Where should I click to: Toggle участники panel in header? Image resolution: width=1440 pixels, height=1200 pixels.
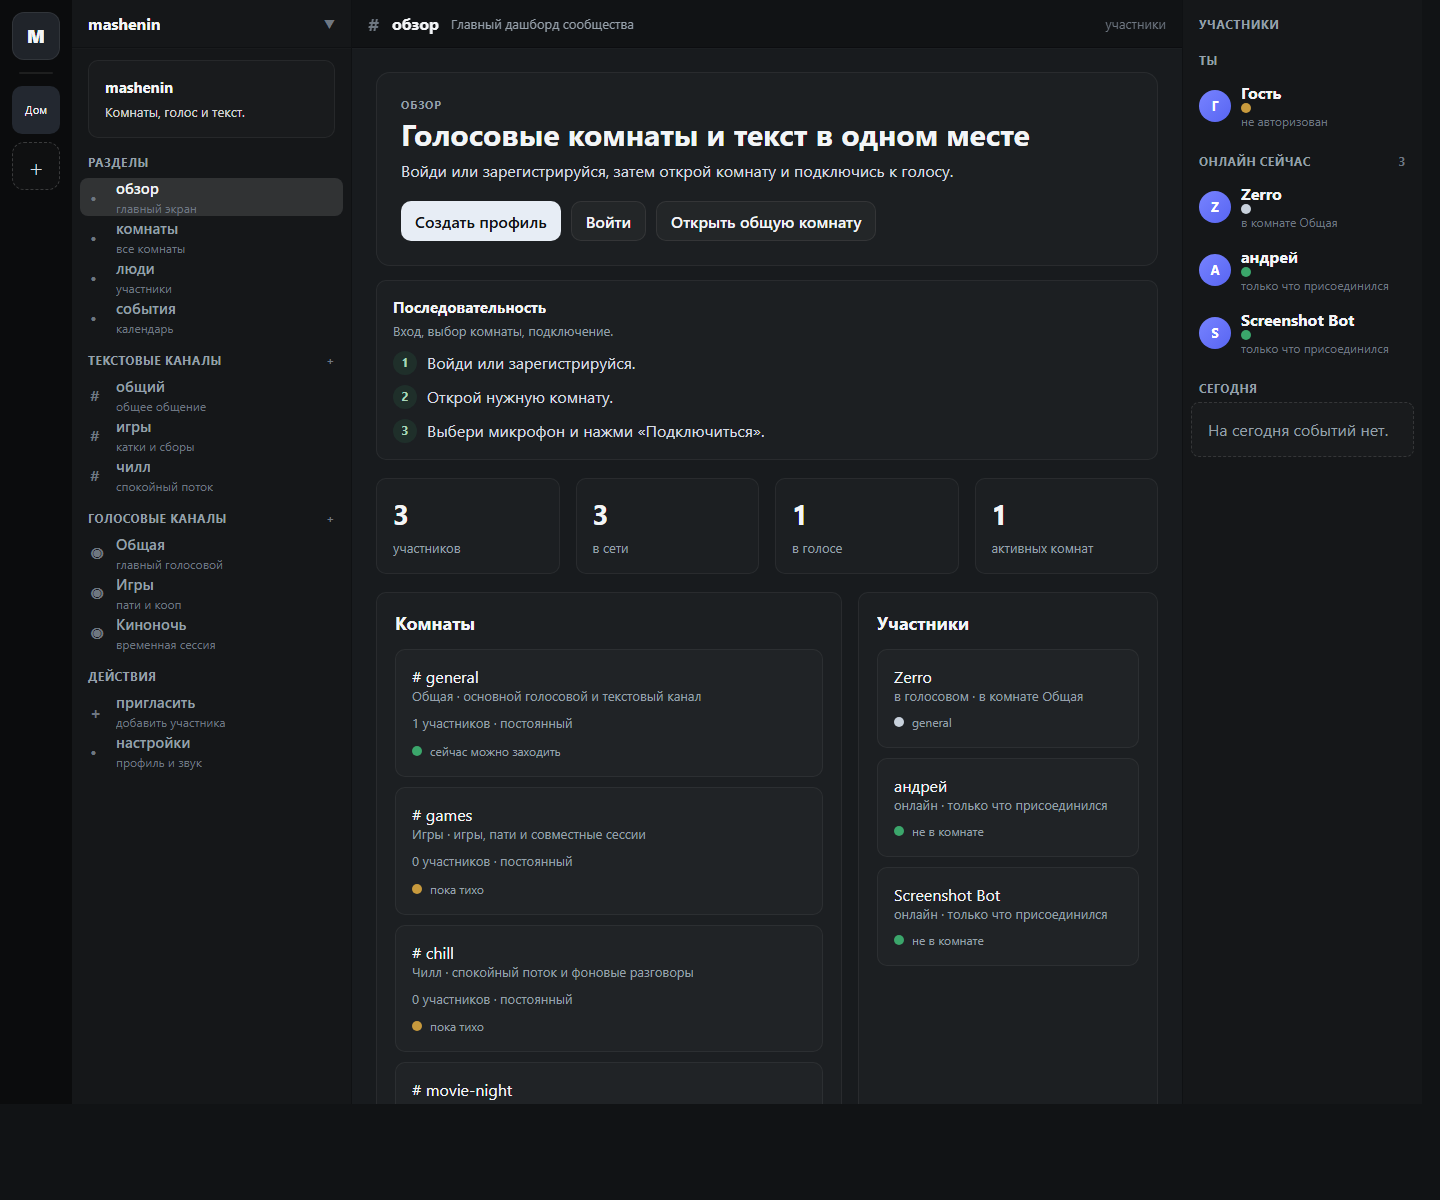(x=1135, y=25)
